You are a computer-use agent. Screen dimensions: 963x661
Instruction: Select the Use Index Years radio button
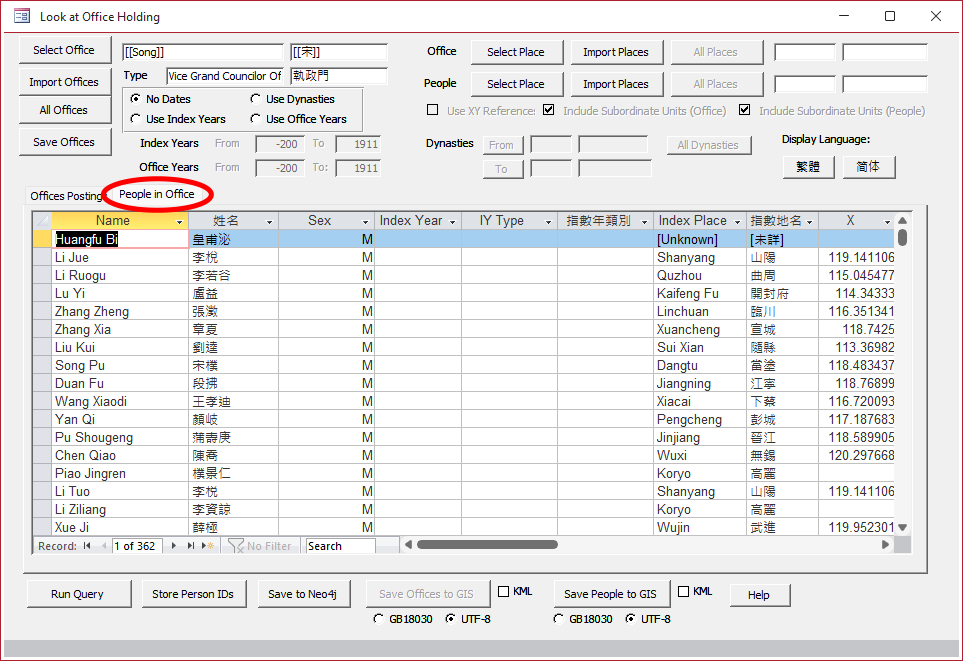[x=136, y=119]
